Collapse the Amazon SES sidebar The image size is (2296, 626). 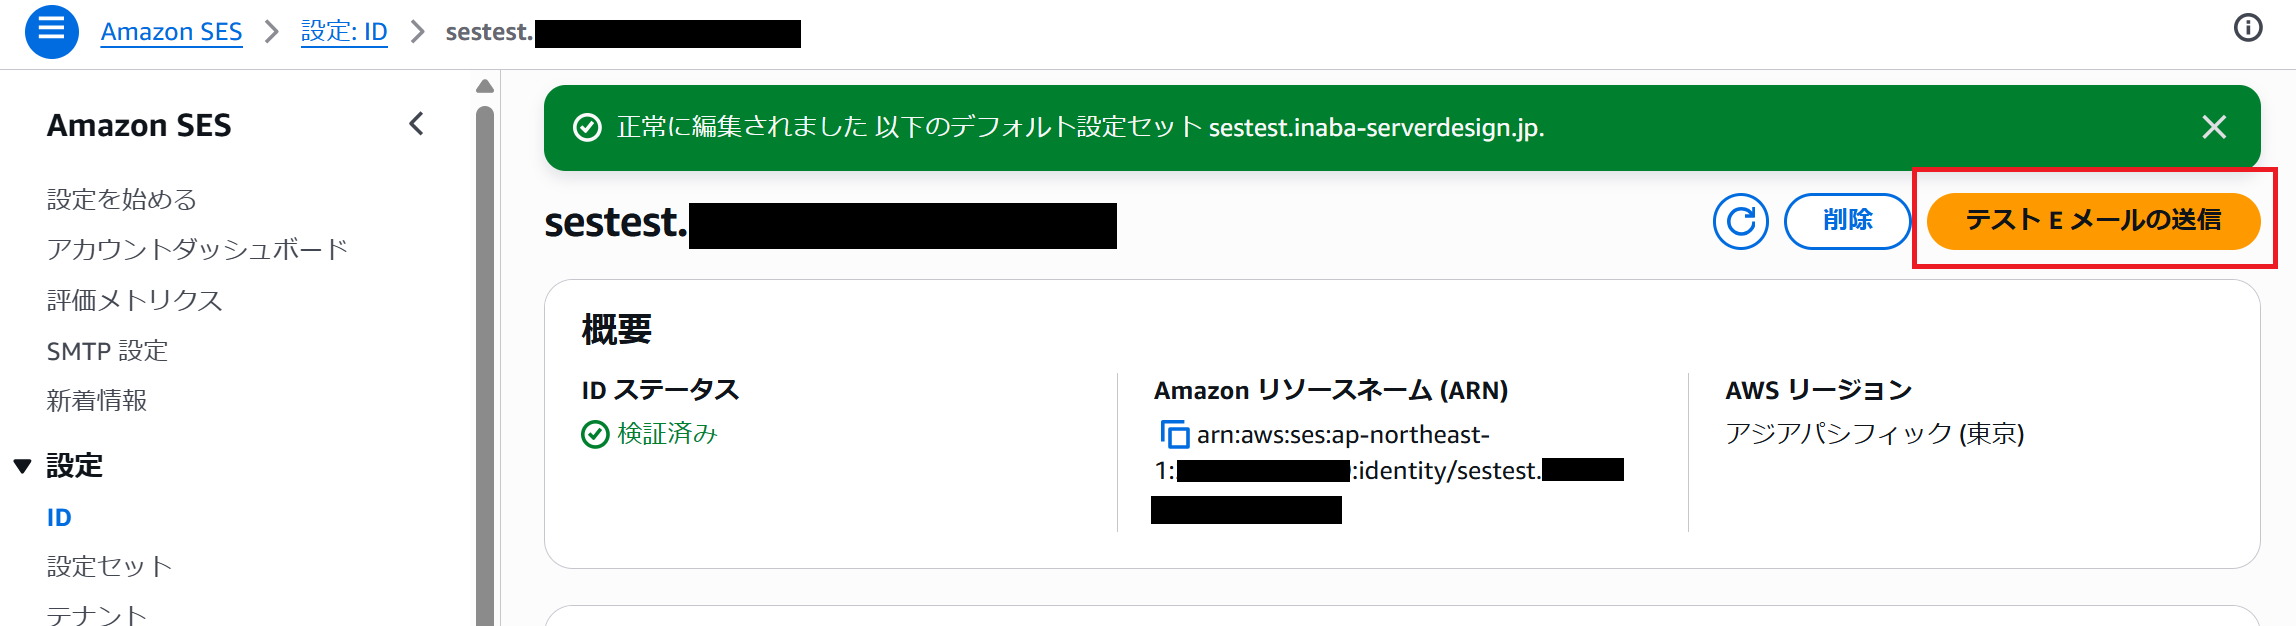tap(417, 124)
